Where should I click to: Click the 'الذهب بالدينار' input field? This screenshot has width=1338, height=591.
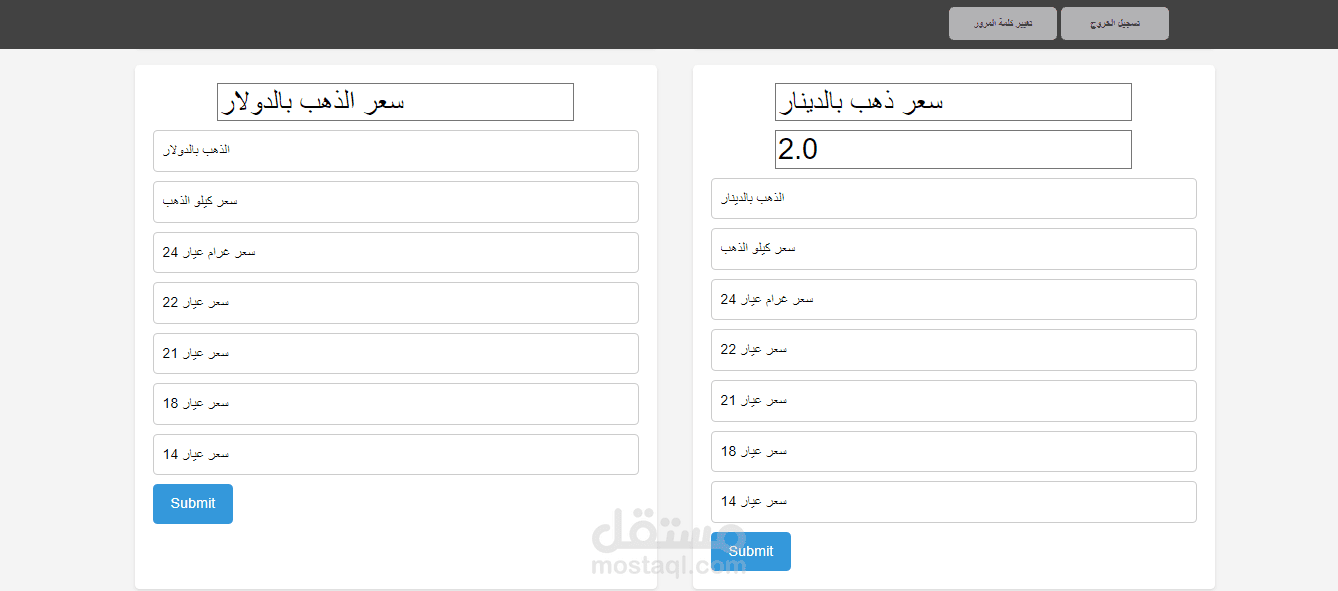tap(953, 198)
